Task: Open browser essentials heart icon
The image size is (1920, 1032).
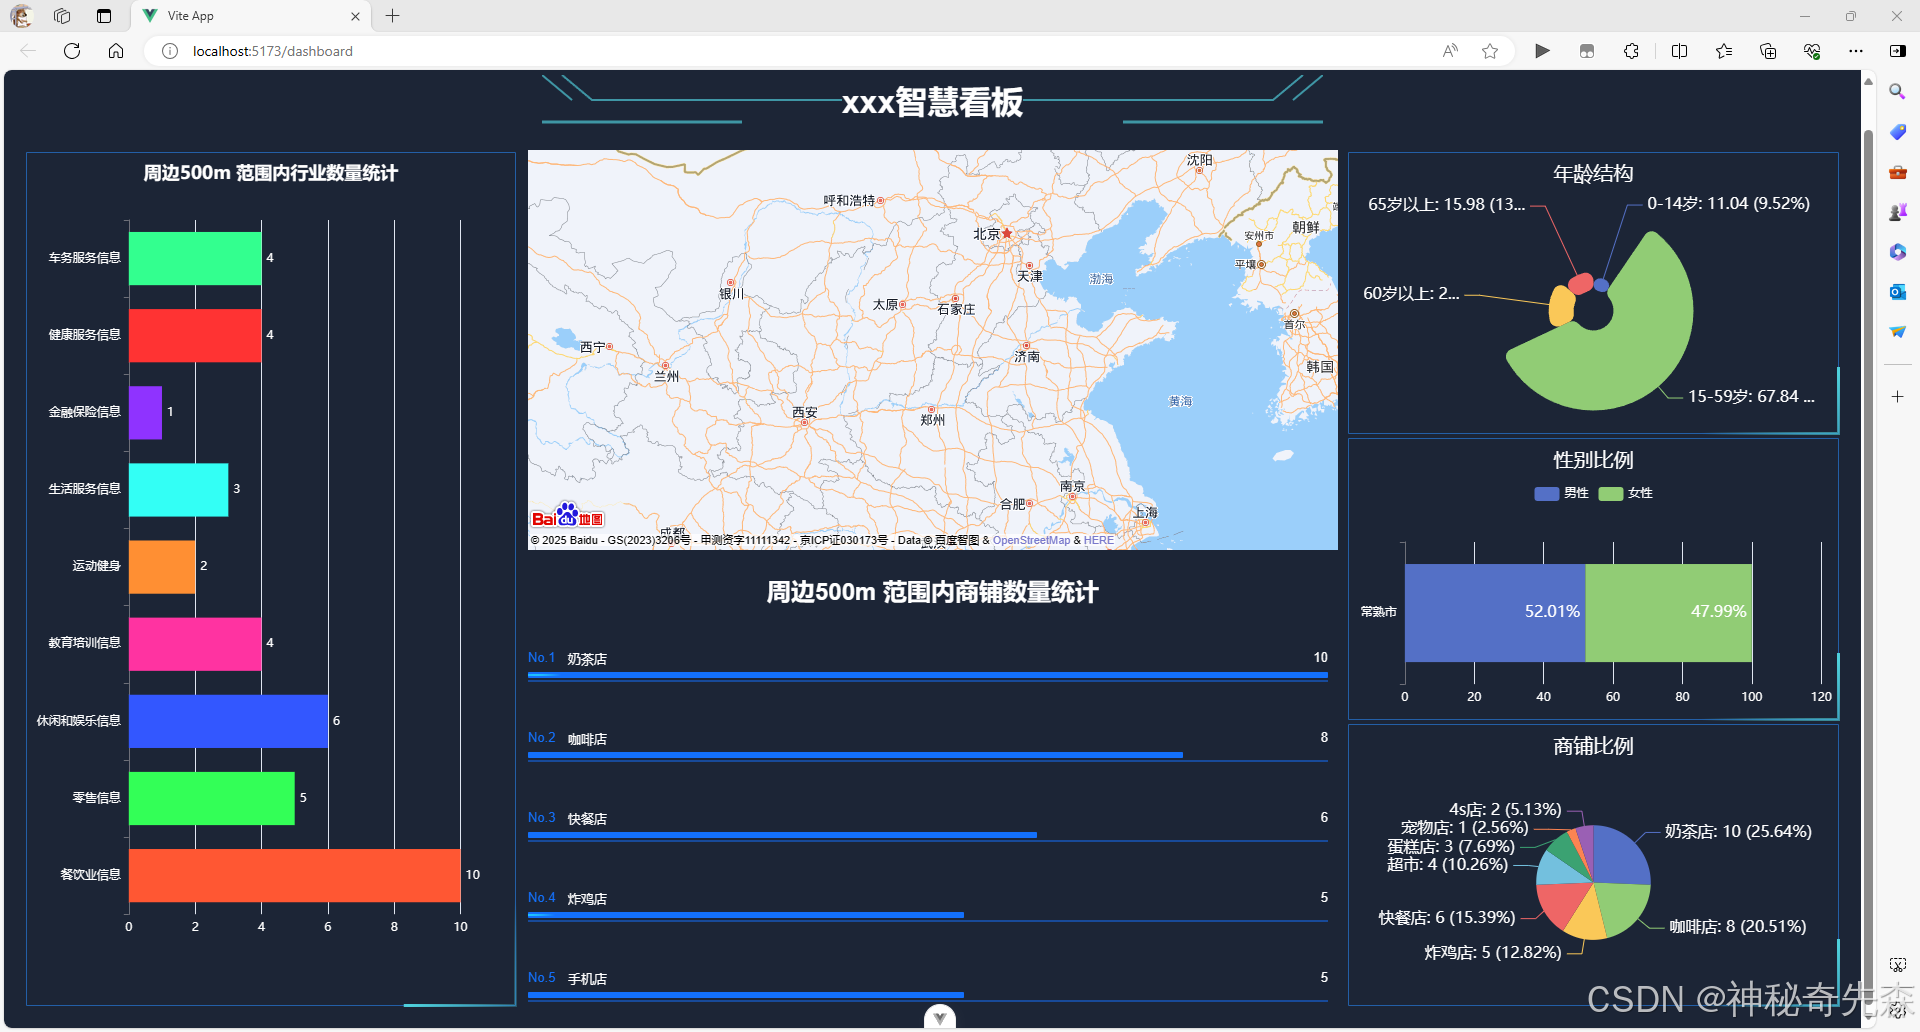Action: pos(1812,51)
